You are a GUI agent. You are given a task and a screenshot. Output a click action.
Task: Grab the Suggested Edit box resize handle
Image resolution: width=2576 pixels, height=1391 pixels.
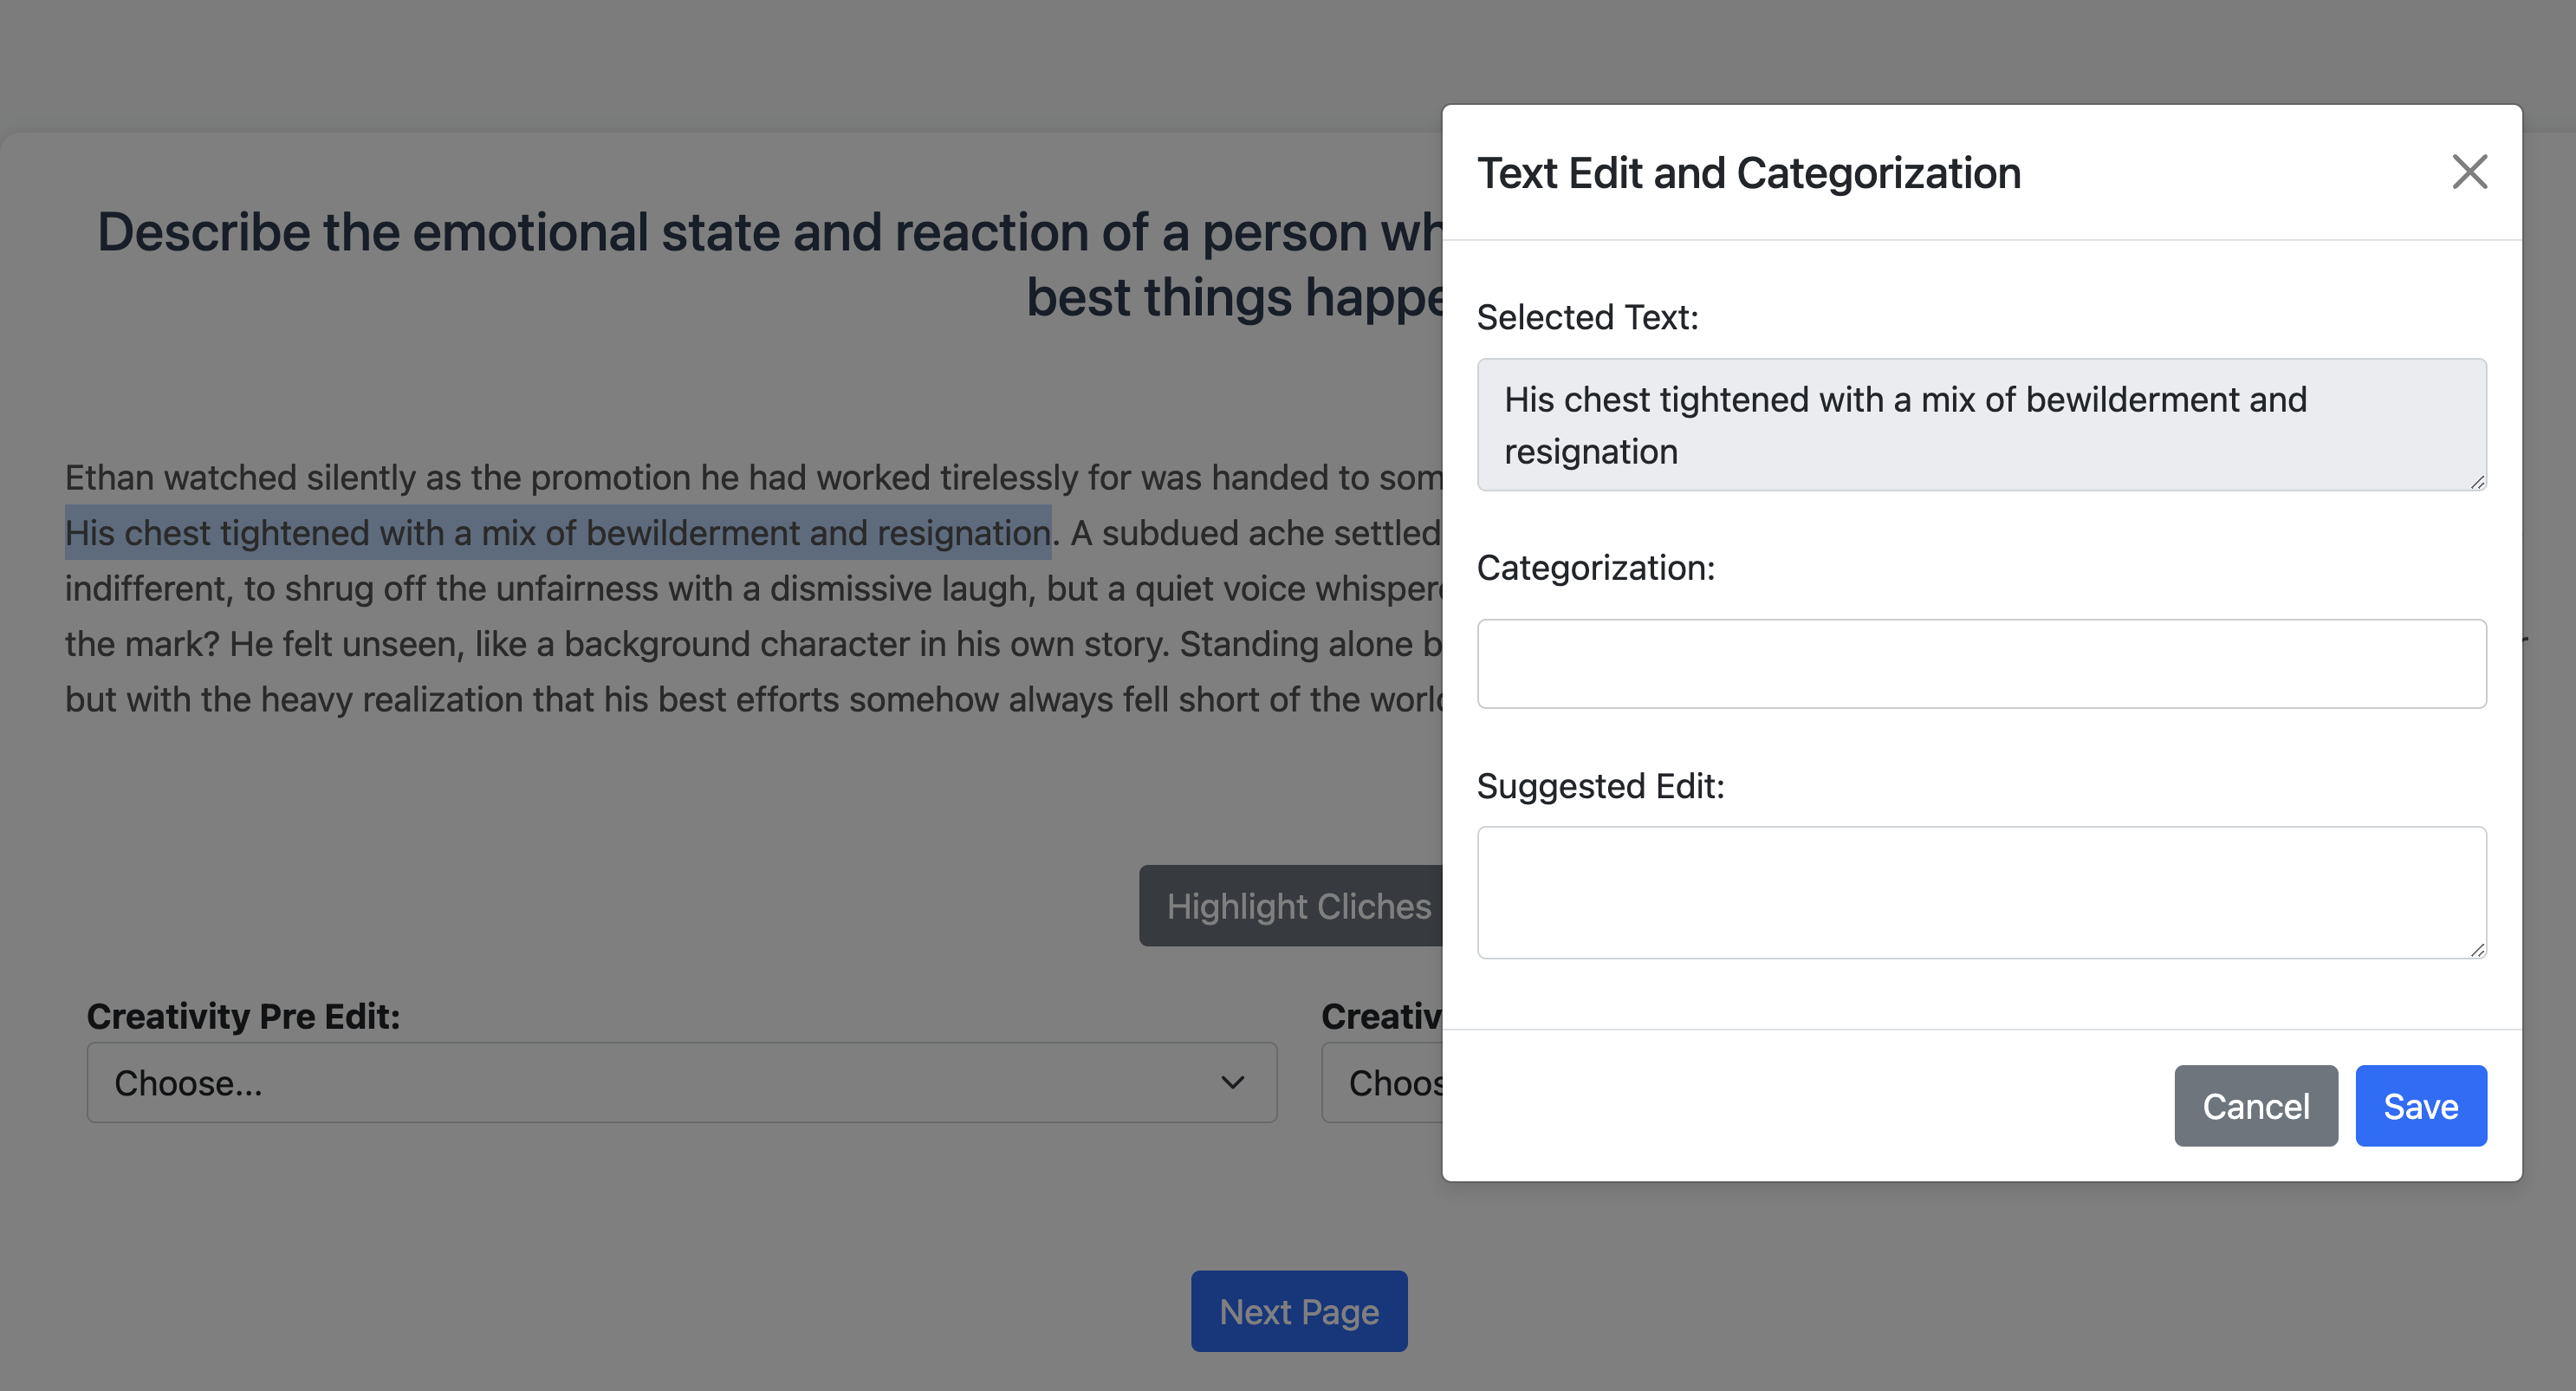[2476, 950]
